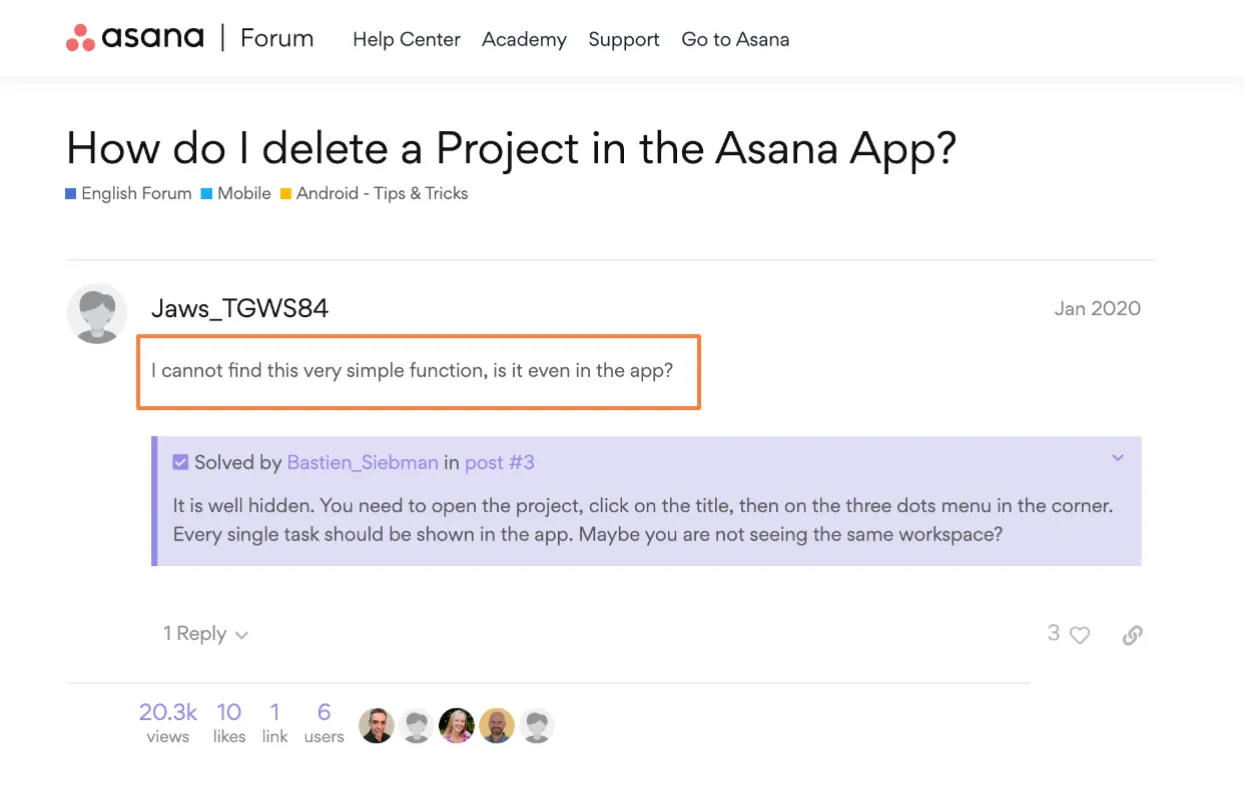Screen dimensions: 1246x786
Task: Open last gray default participant avatar
Action: (x=537, y=726)
